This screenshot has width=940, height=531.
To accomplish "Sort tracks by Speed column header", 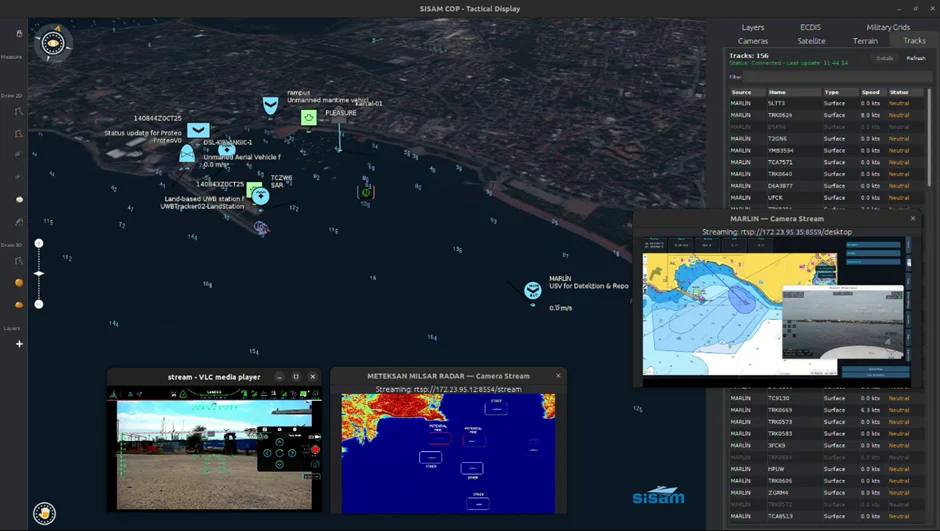I will (x=873, y=92).
